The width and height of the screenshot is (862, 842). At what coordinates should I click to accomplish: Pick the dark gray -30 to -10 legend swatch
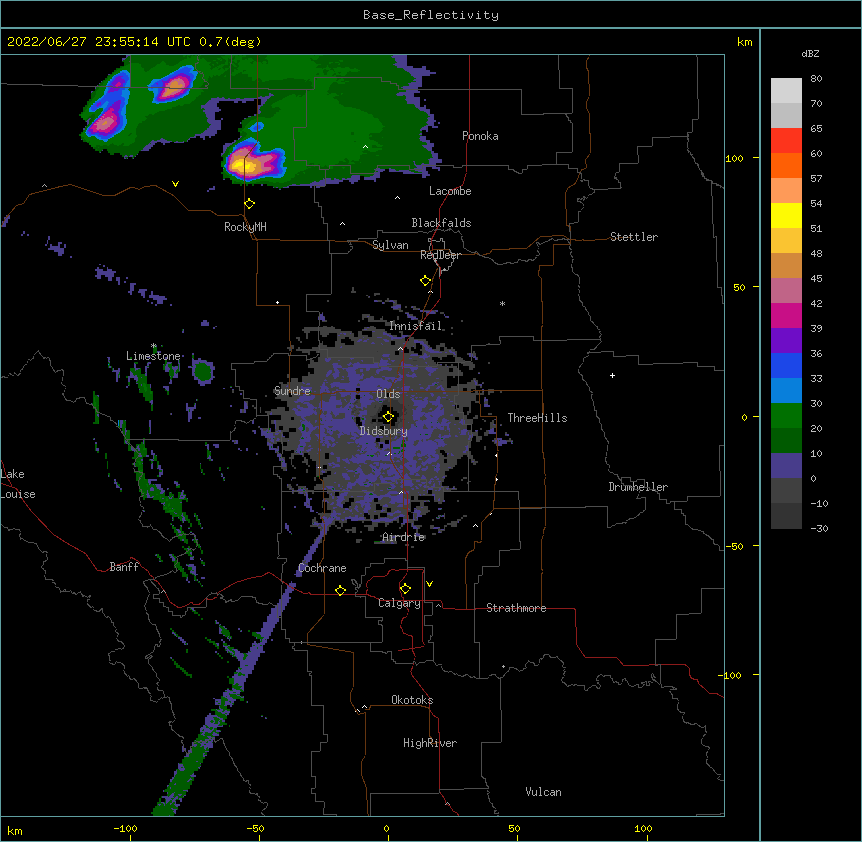coord(786,516)
